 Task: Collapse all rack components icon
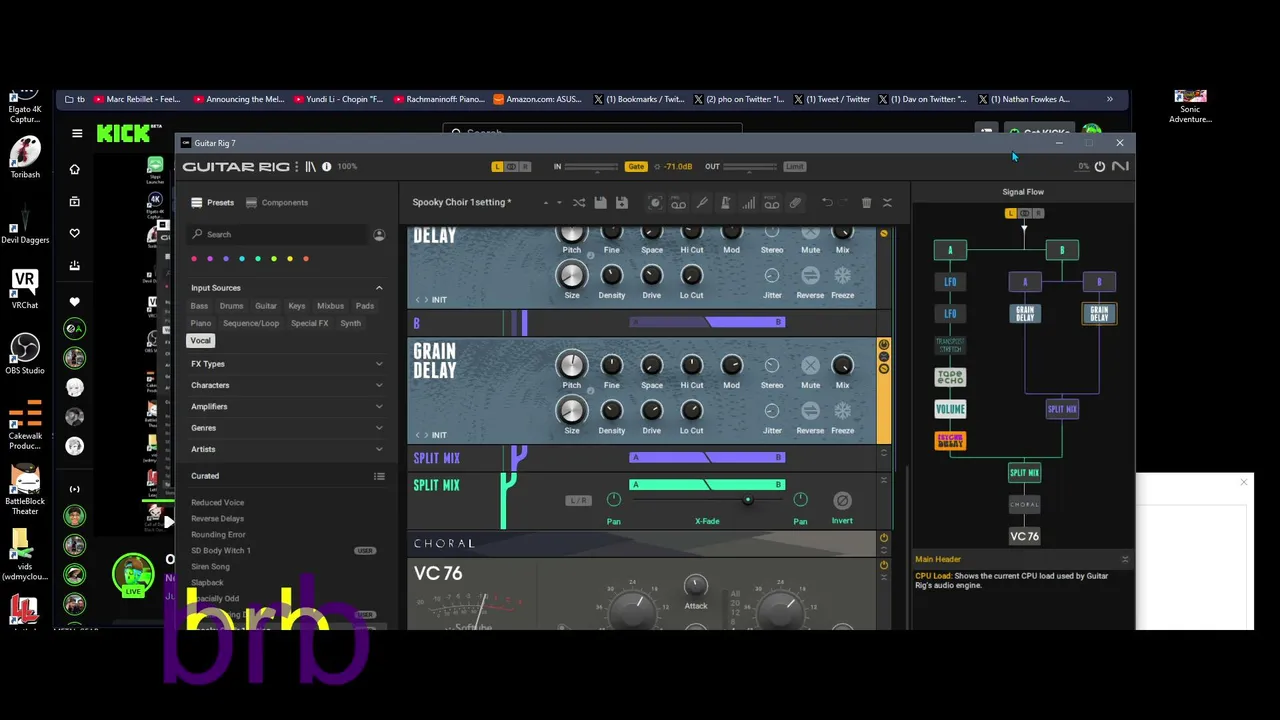[887, 203]
